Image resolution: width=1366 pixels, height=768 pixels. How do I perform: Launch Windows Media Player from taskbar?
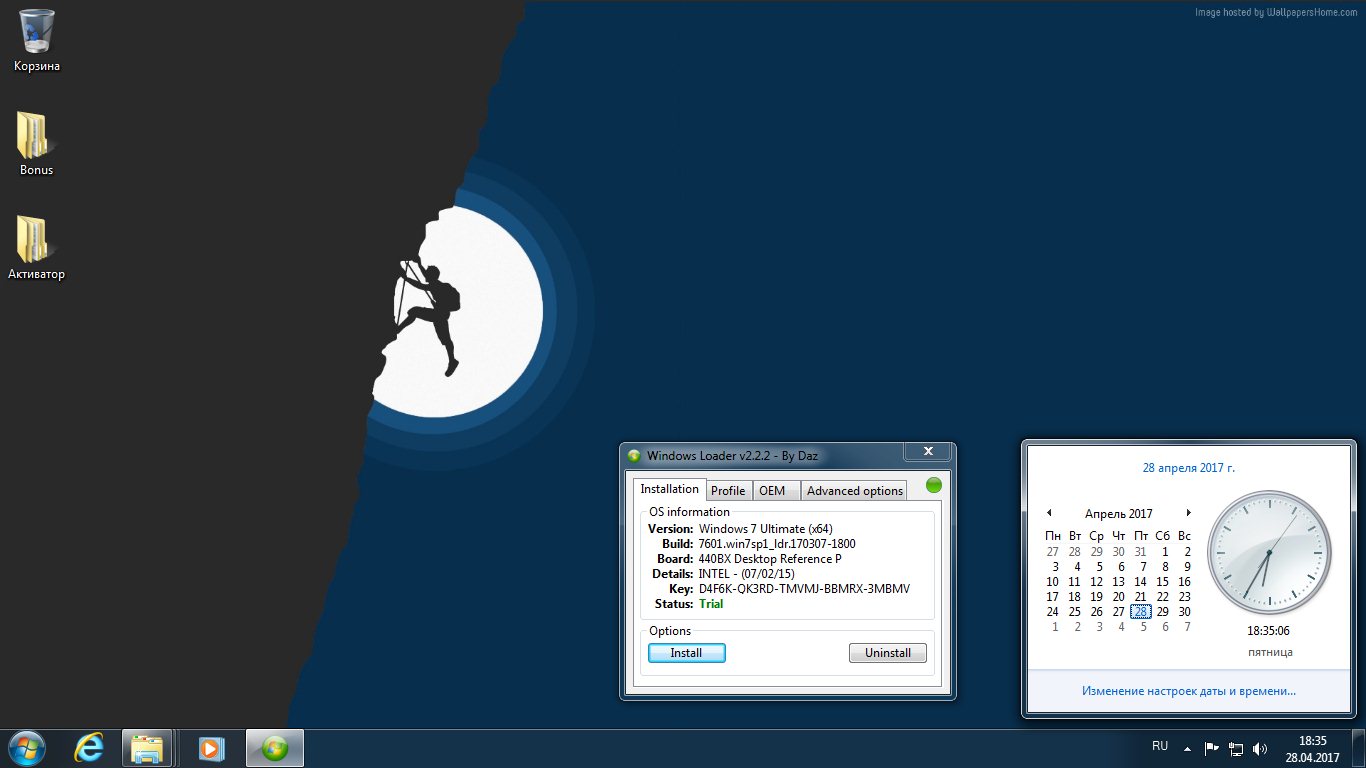(x=210, y=748)
